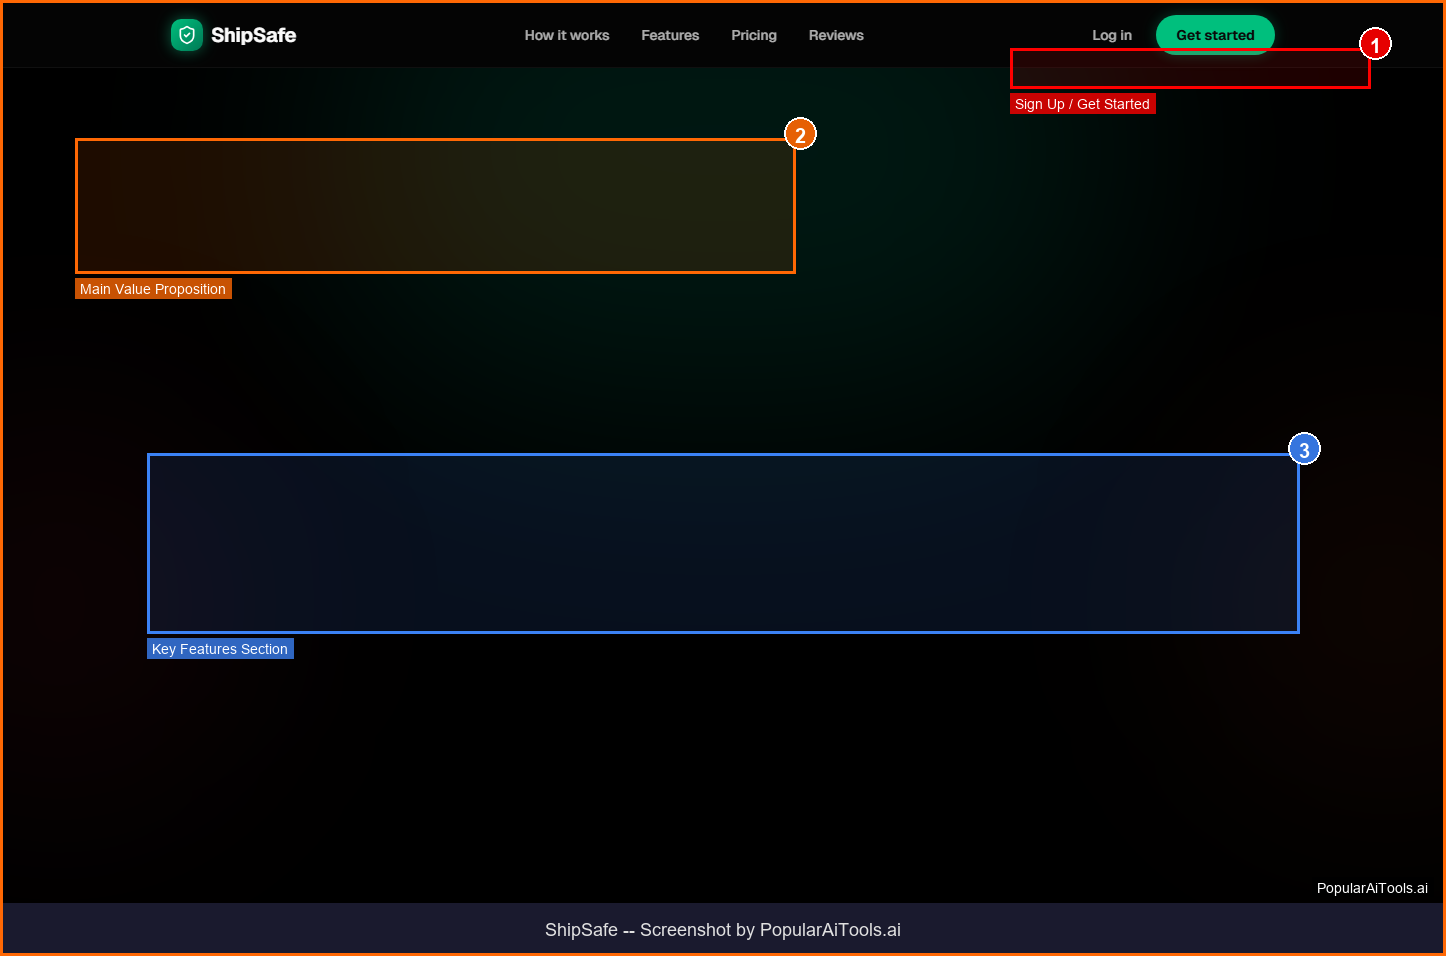Click the small white PopularAiTools.ai watermark
The height and width of the screenshot is (956, 1446).
pyautogui.click(x=1371, y=888)
